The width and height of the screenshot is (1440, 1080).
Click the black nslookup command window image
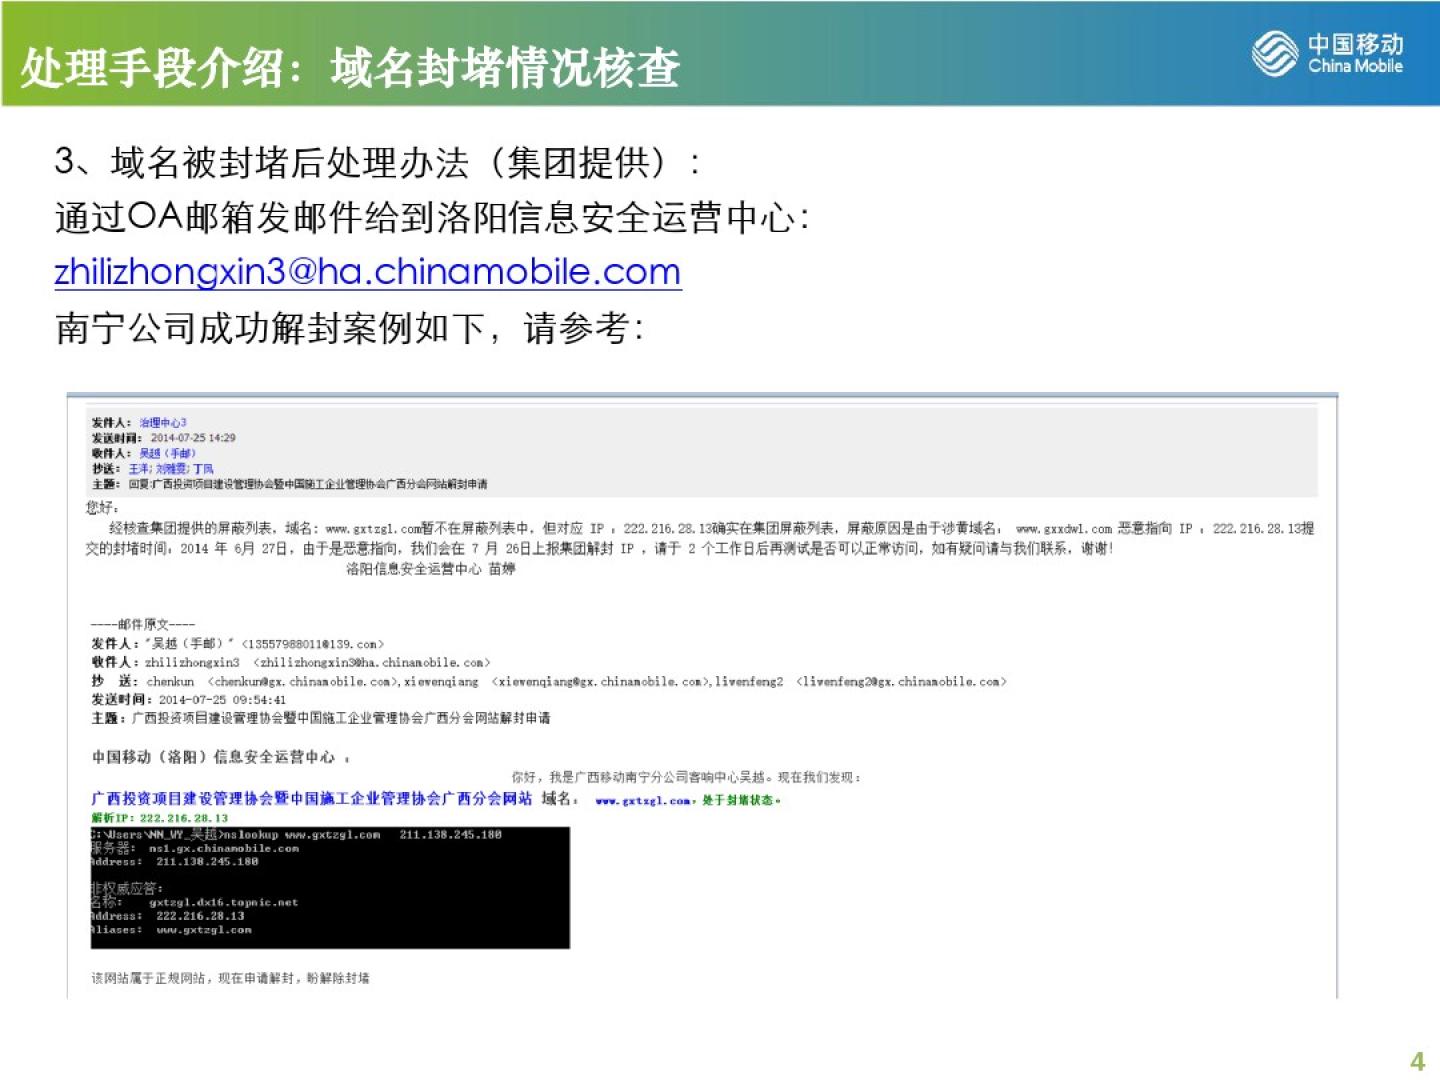pyautogui.click(x=330, y=888)
